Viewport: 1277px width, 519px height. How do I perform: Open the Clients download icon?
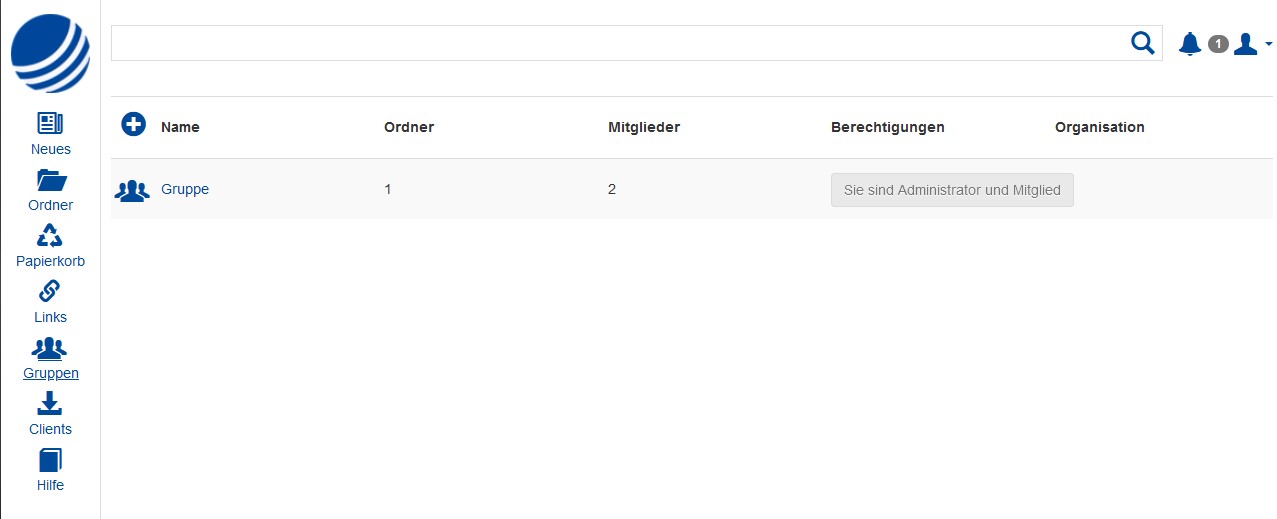click(x=50, y=403)
